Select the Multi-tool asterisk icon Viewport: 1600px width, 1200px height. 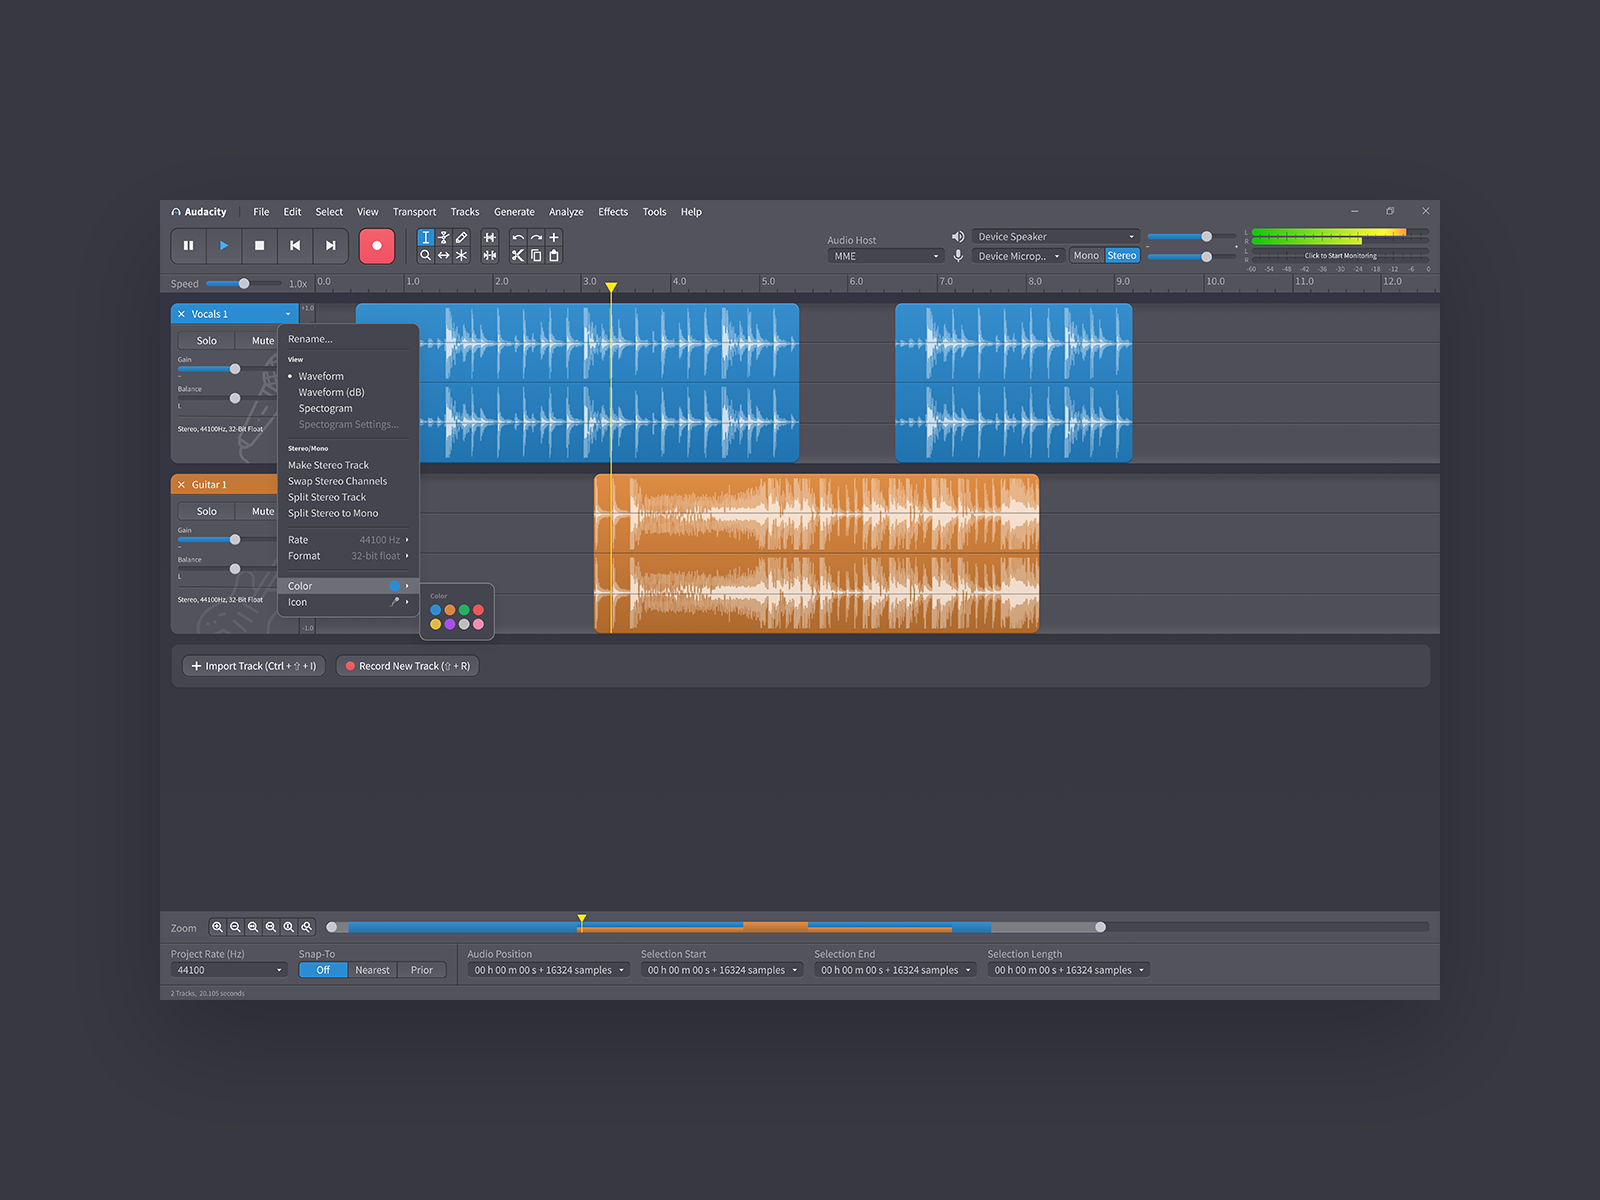462,256
